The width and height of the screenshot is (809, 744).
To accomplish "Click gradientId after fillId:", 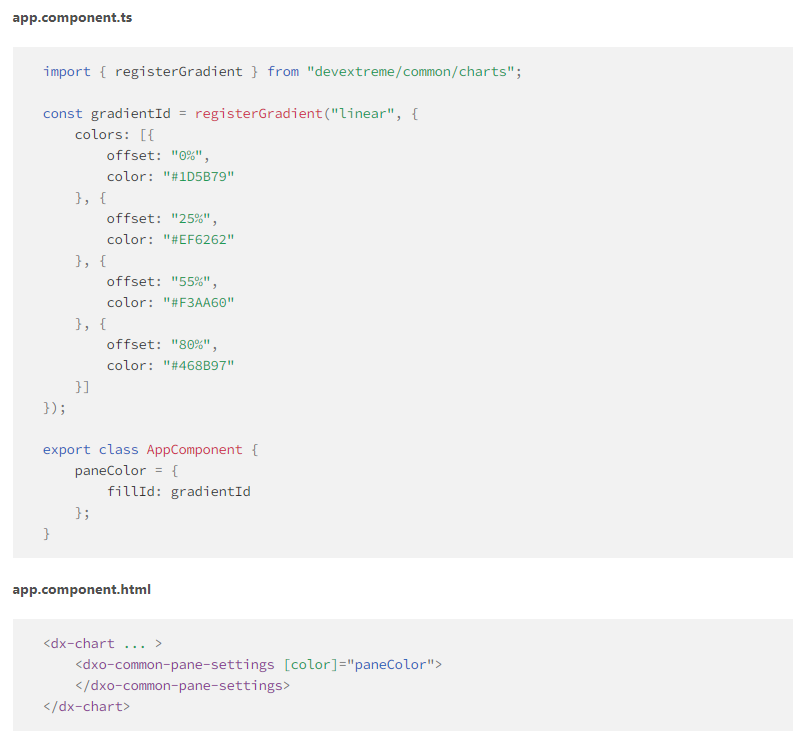I will point(211,492).
